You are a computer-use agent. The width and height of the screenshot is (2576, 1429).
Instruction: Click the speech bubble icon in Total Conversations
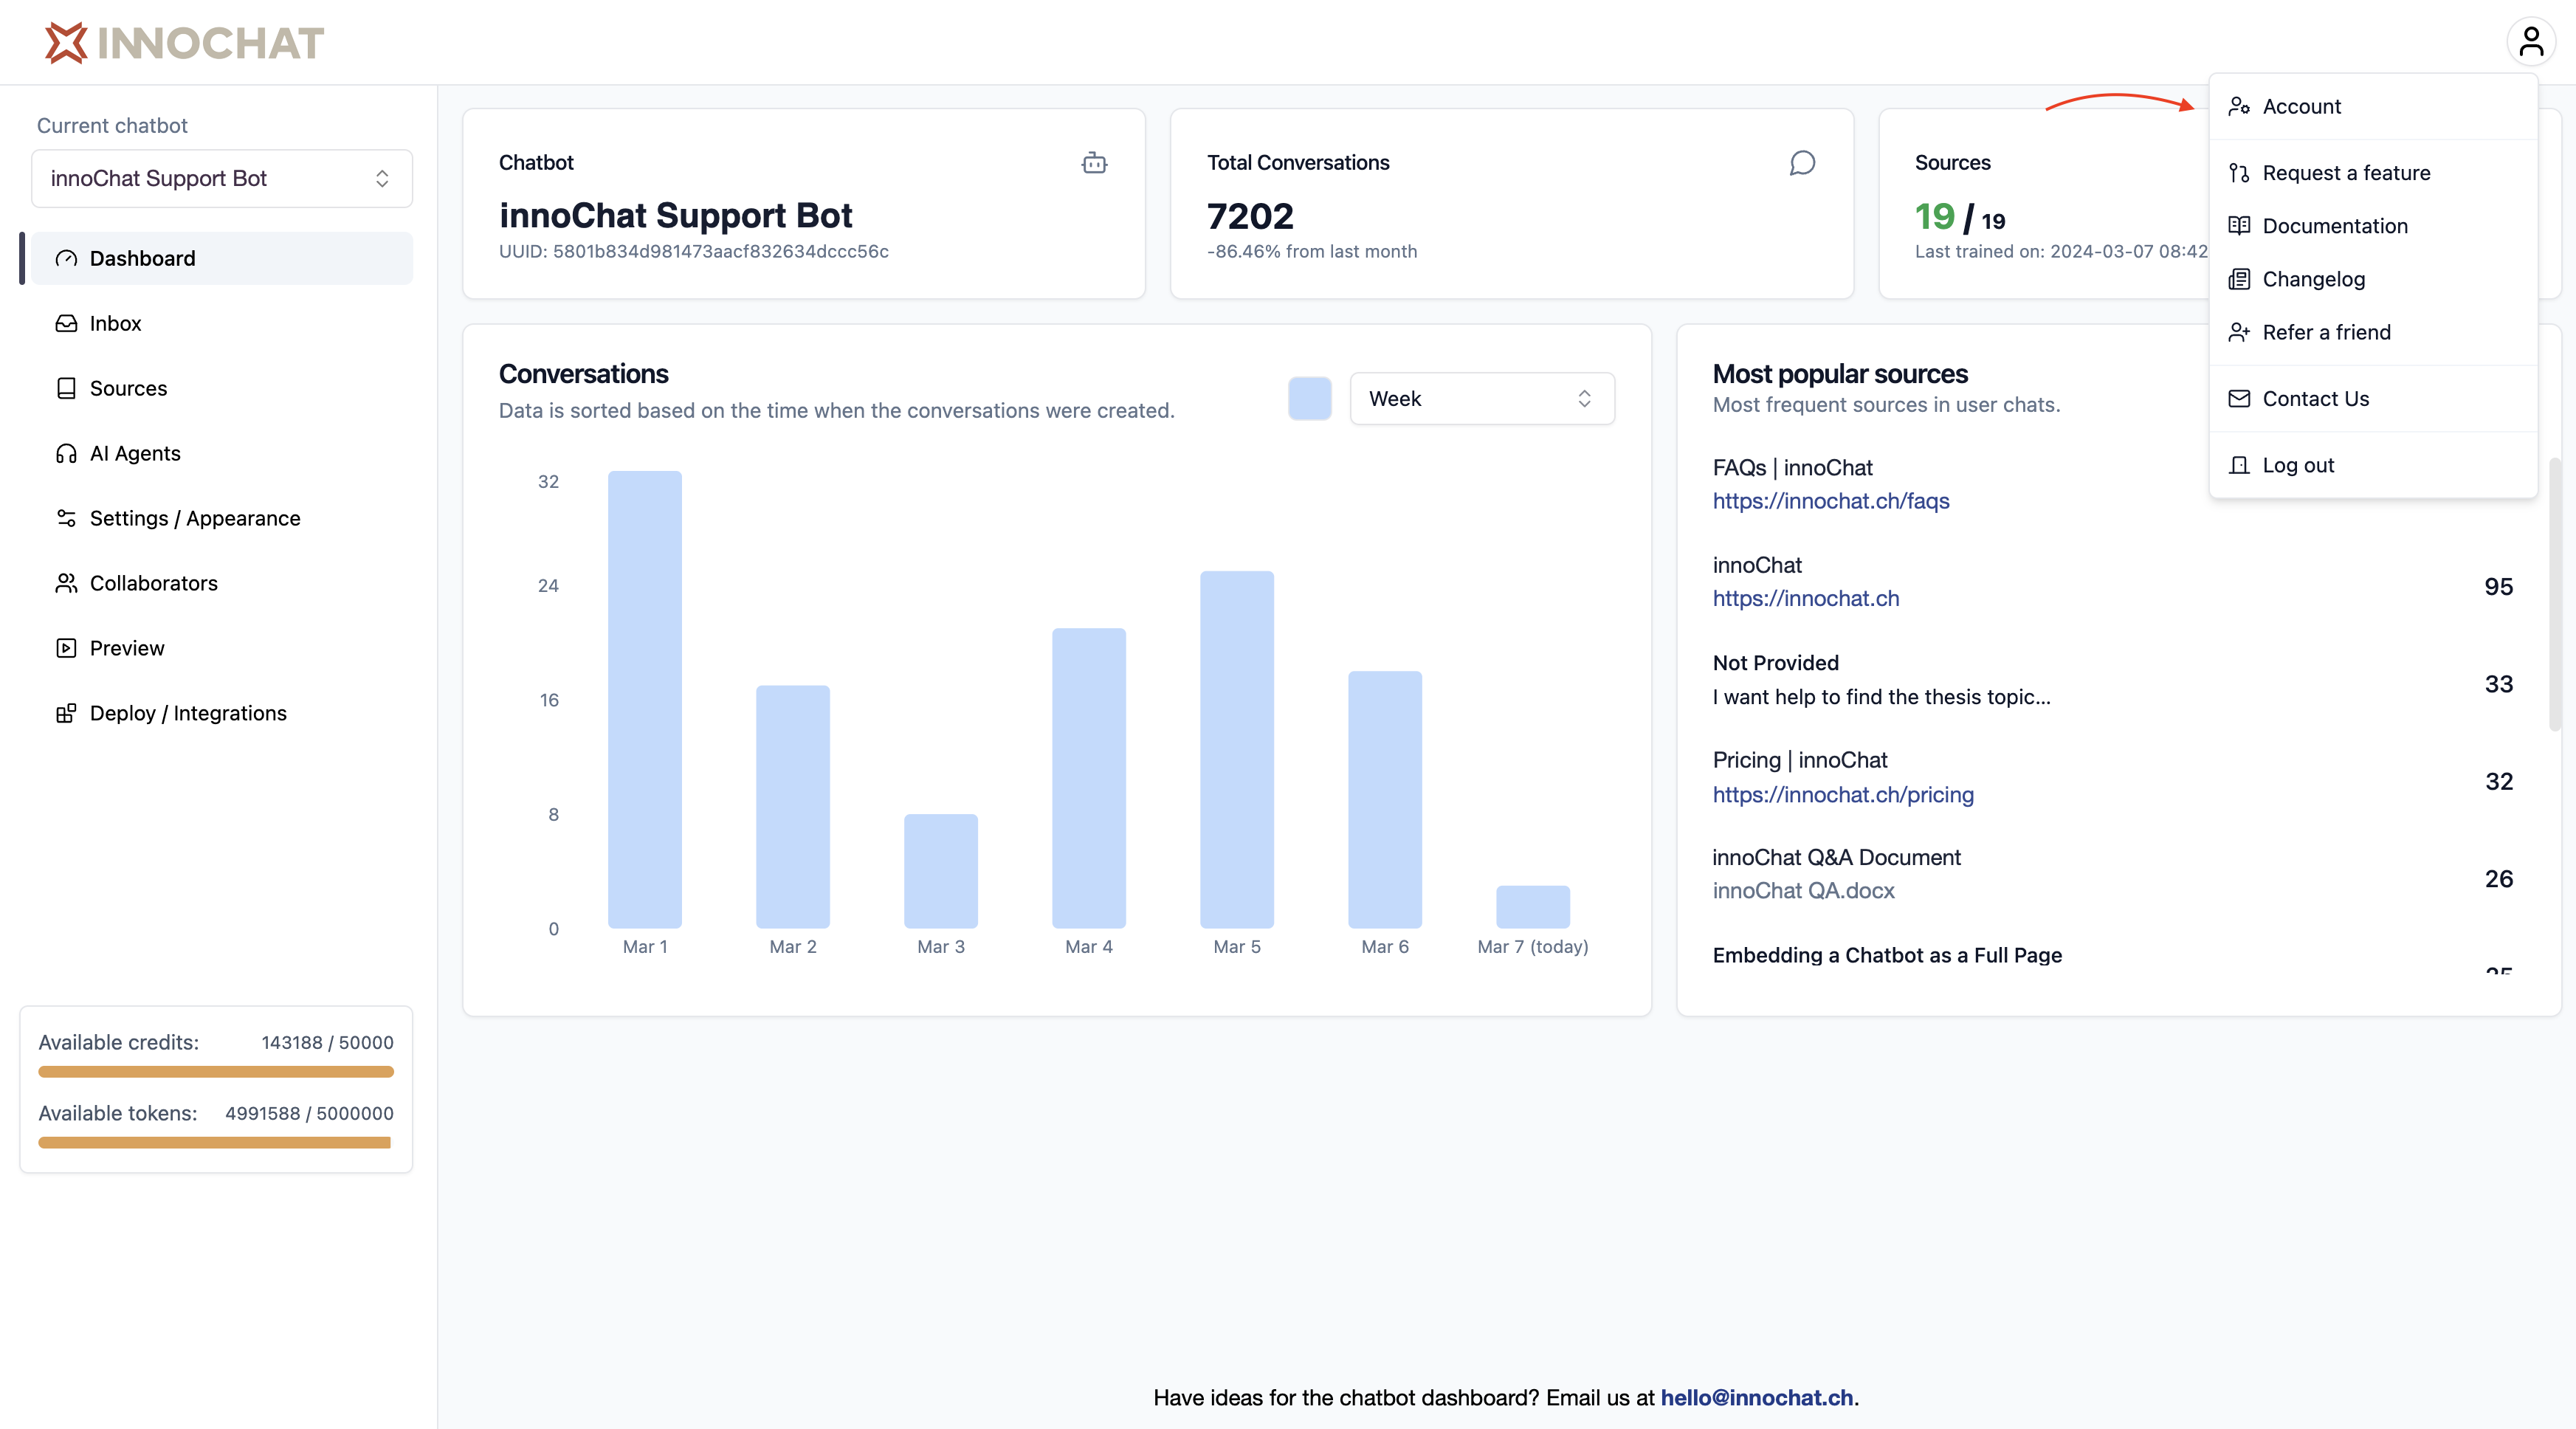point(1801,163)
